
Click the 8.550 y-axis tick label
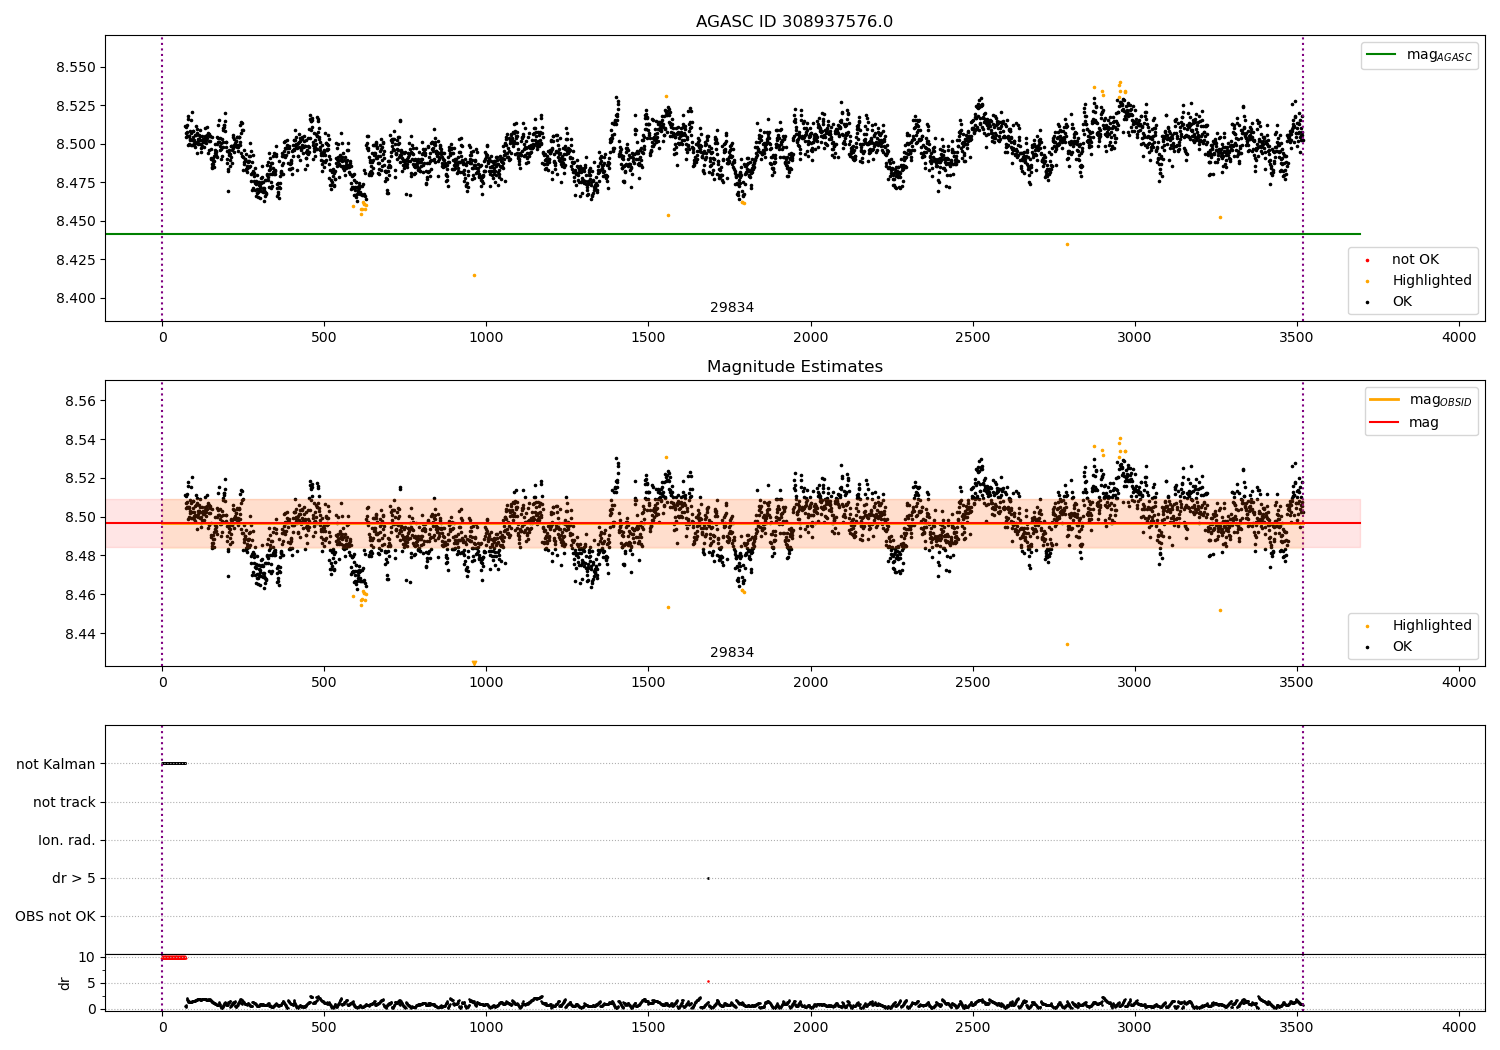(x=76, y=68)
